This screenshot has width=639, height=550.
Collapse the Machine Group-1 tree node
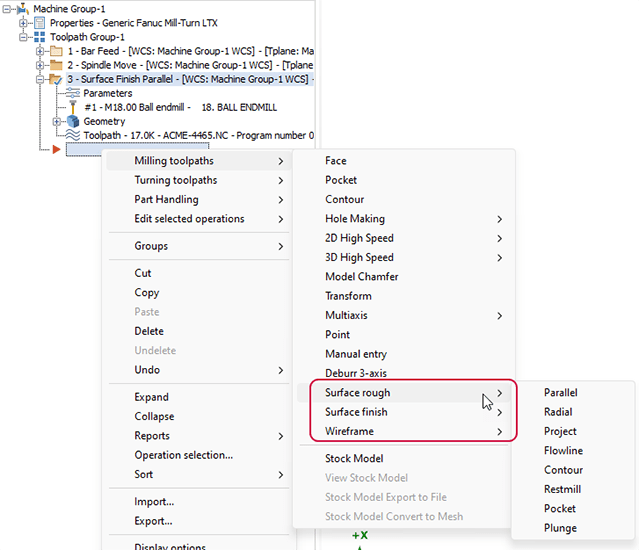(9, 8)
